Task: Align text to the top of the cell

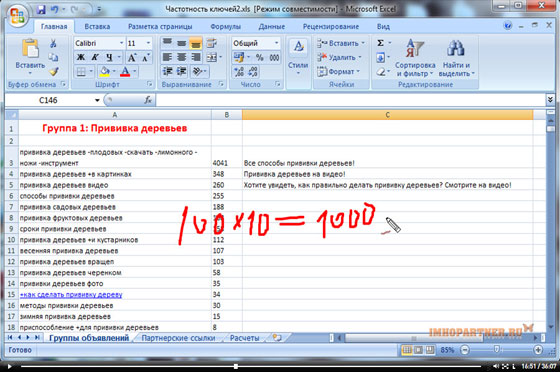Action: tap(167, 43)
